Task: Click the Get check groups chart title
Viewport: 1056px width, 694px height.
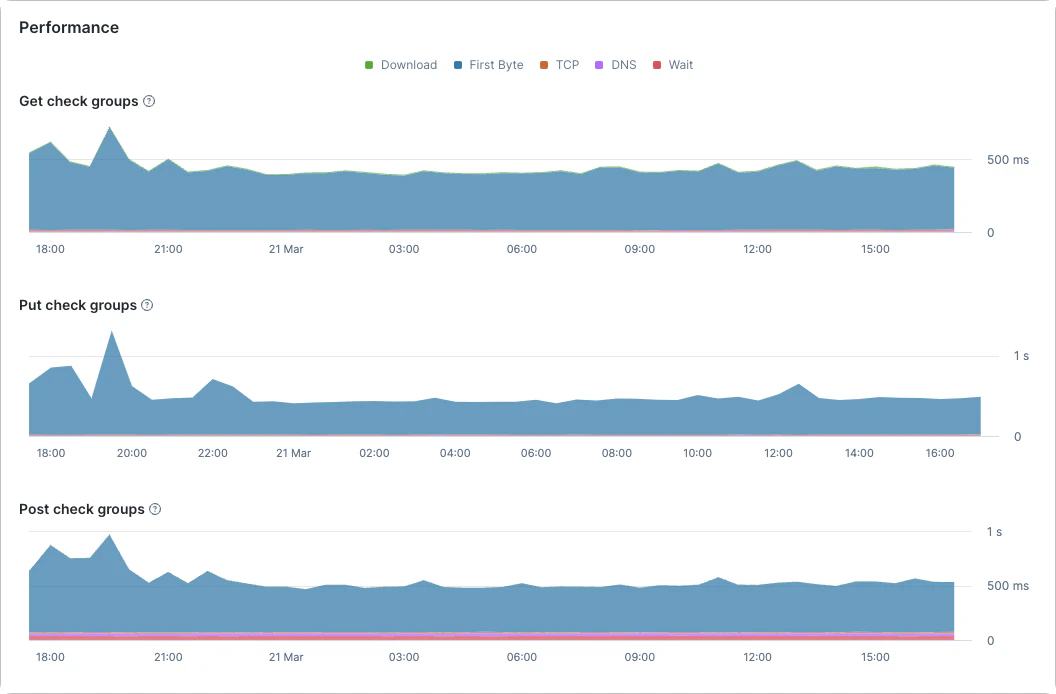Action: point(78,101)
